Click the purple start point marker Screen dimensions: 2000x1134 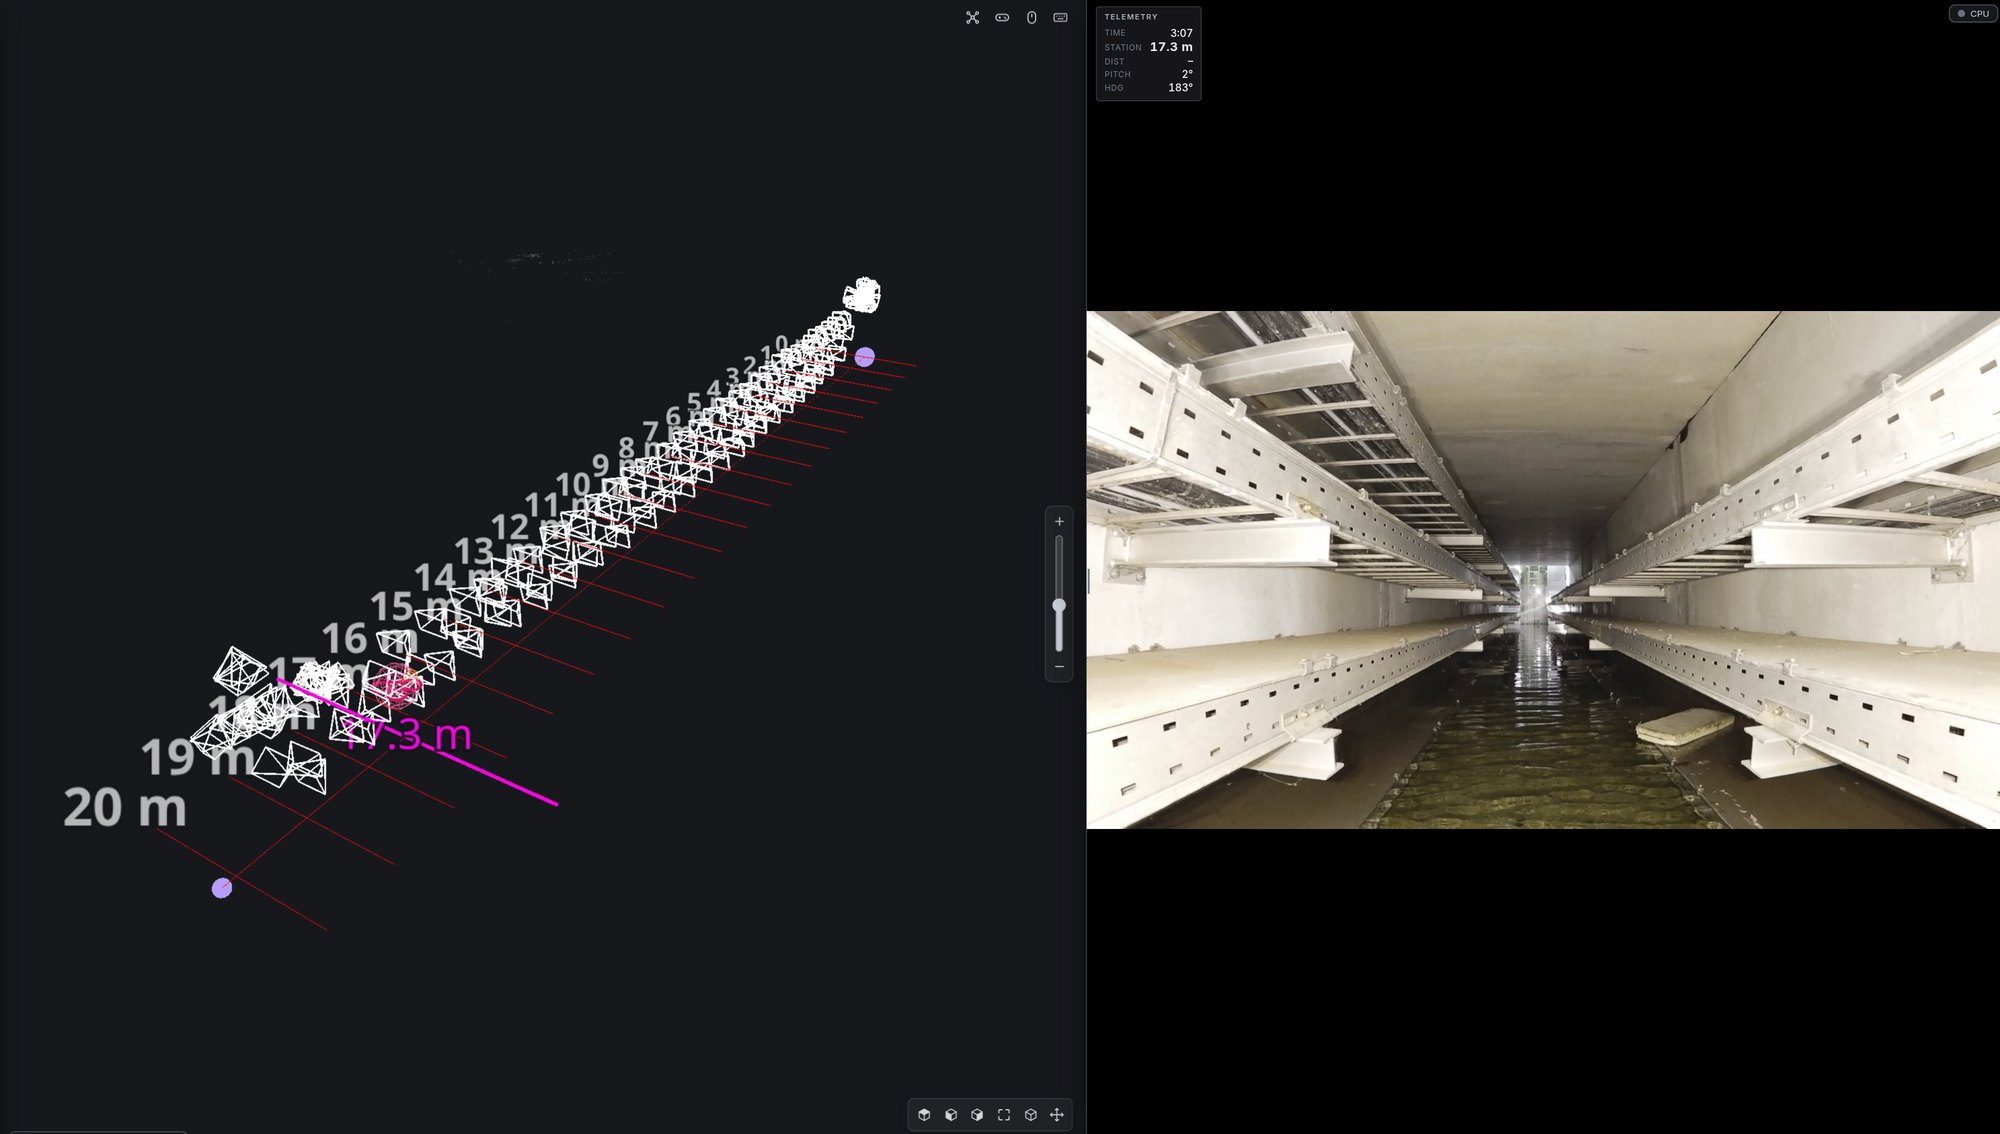[865, 357]
